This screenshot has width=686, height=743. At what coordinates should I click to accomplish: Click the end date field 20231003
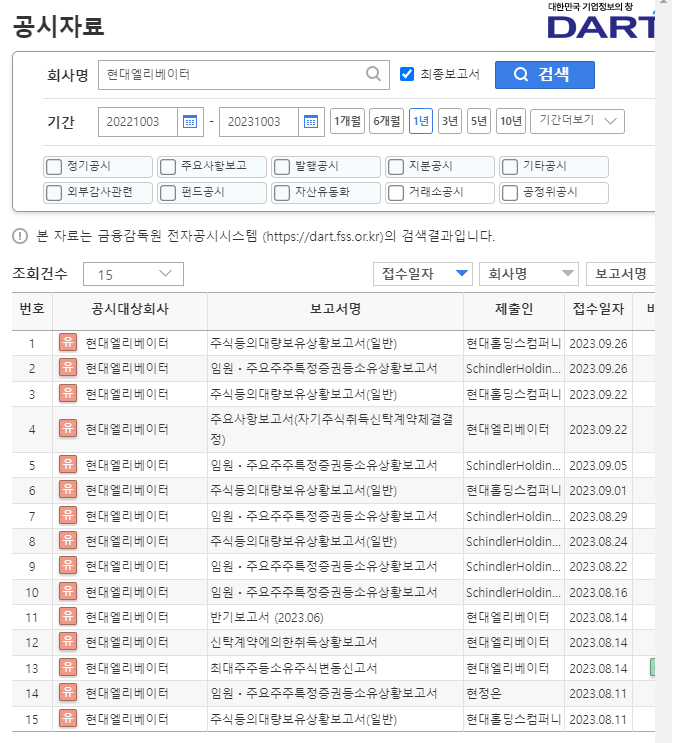click(259, 122)
